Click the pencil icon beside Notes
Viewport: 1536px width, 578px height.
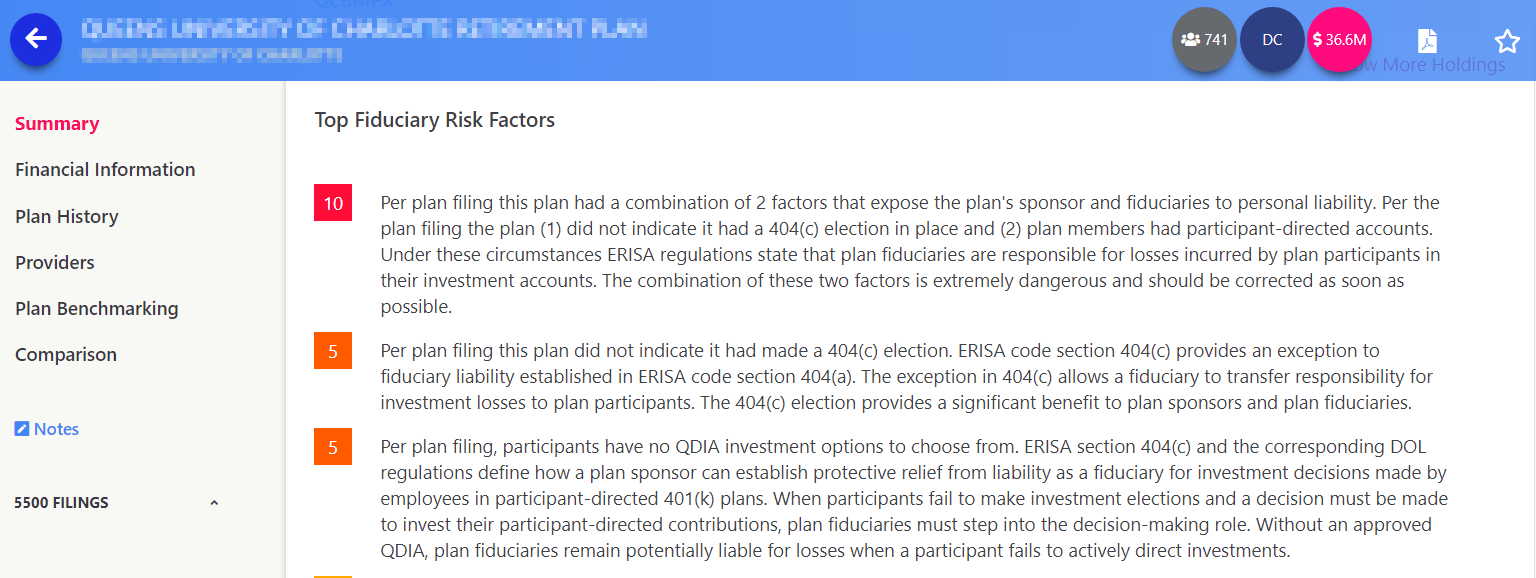click(22, 429)
